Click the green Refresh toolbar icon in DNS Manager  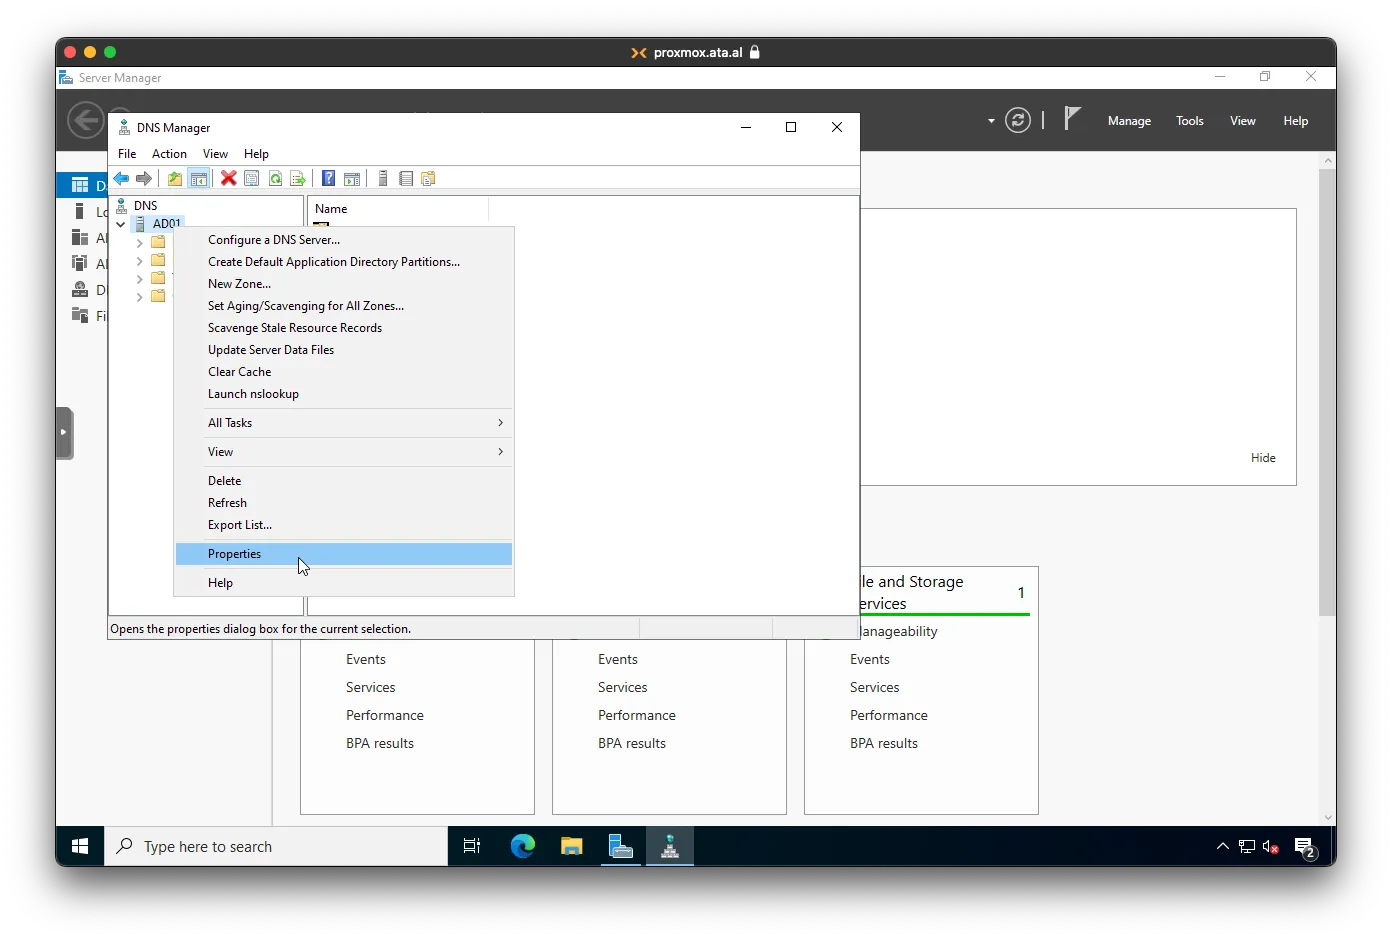pyautogui.click(x=275, y=179)
